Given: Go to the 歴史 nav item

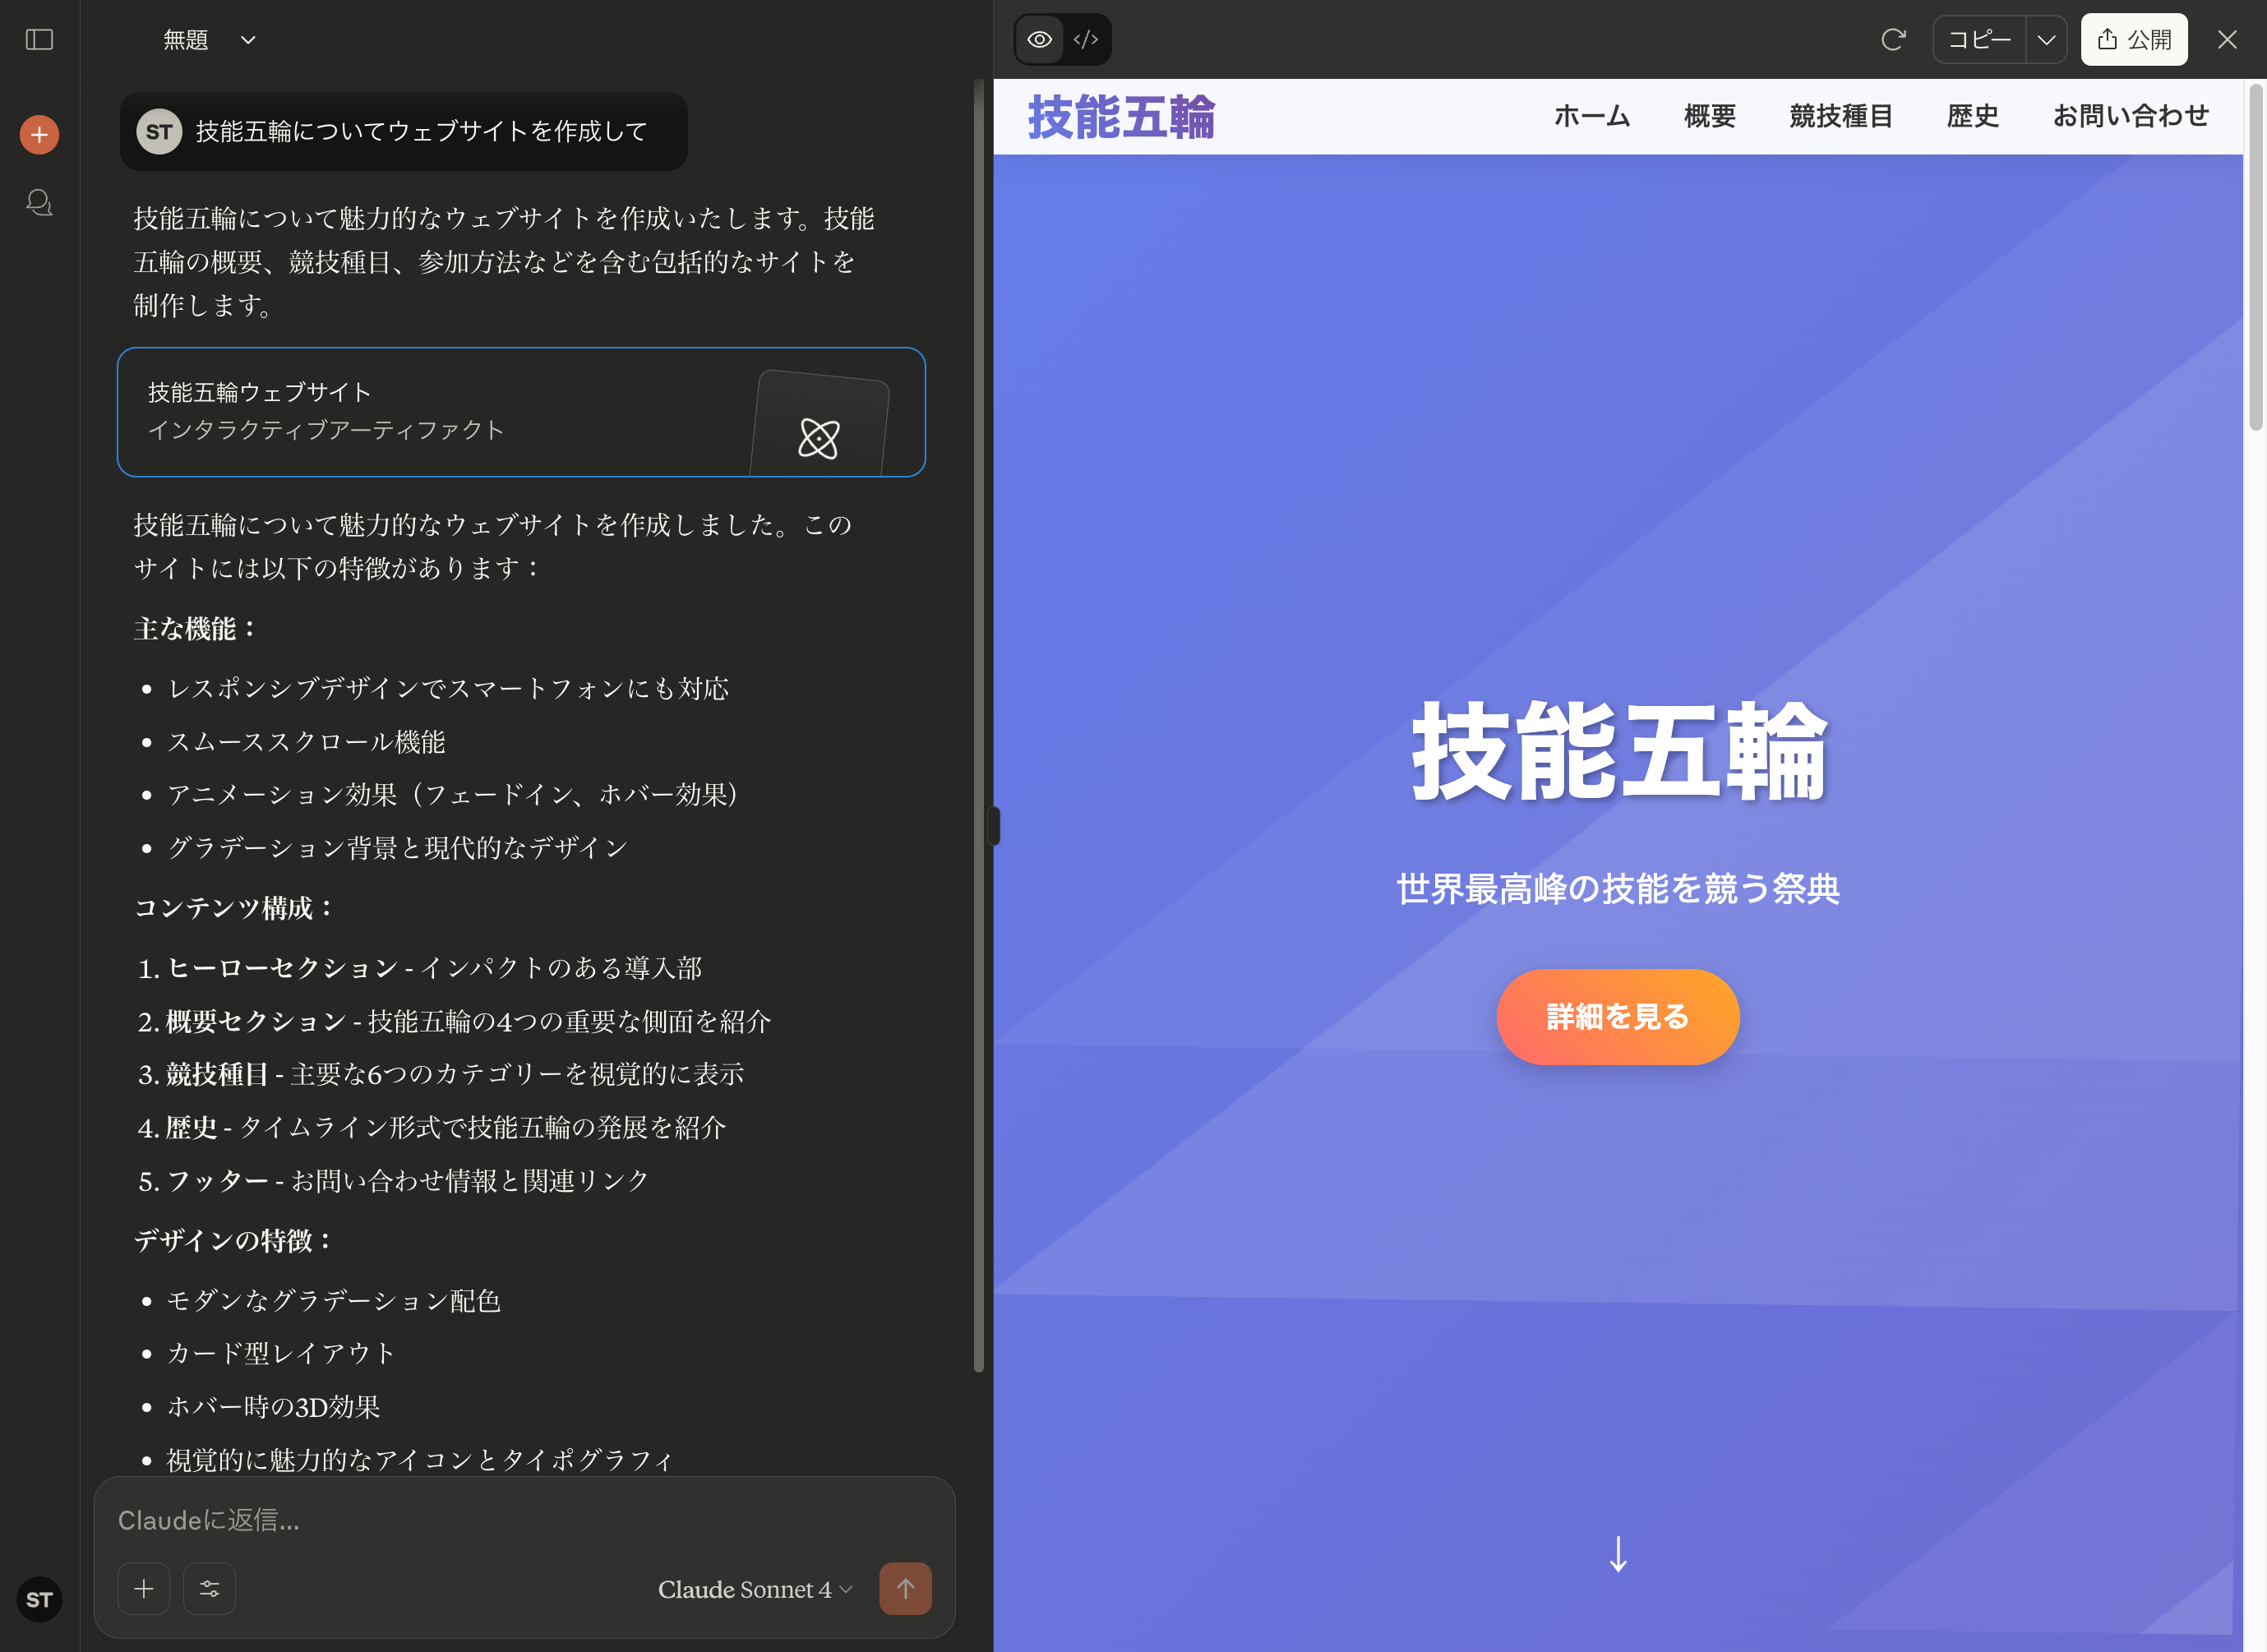Looking at the screenshot, I should click(x=1973, y=117).
